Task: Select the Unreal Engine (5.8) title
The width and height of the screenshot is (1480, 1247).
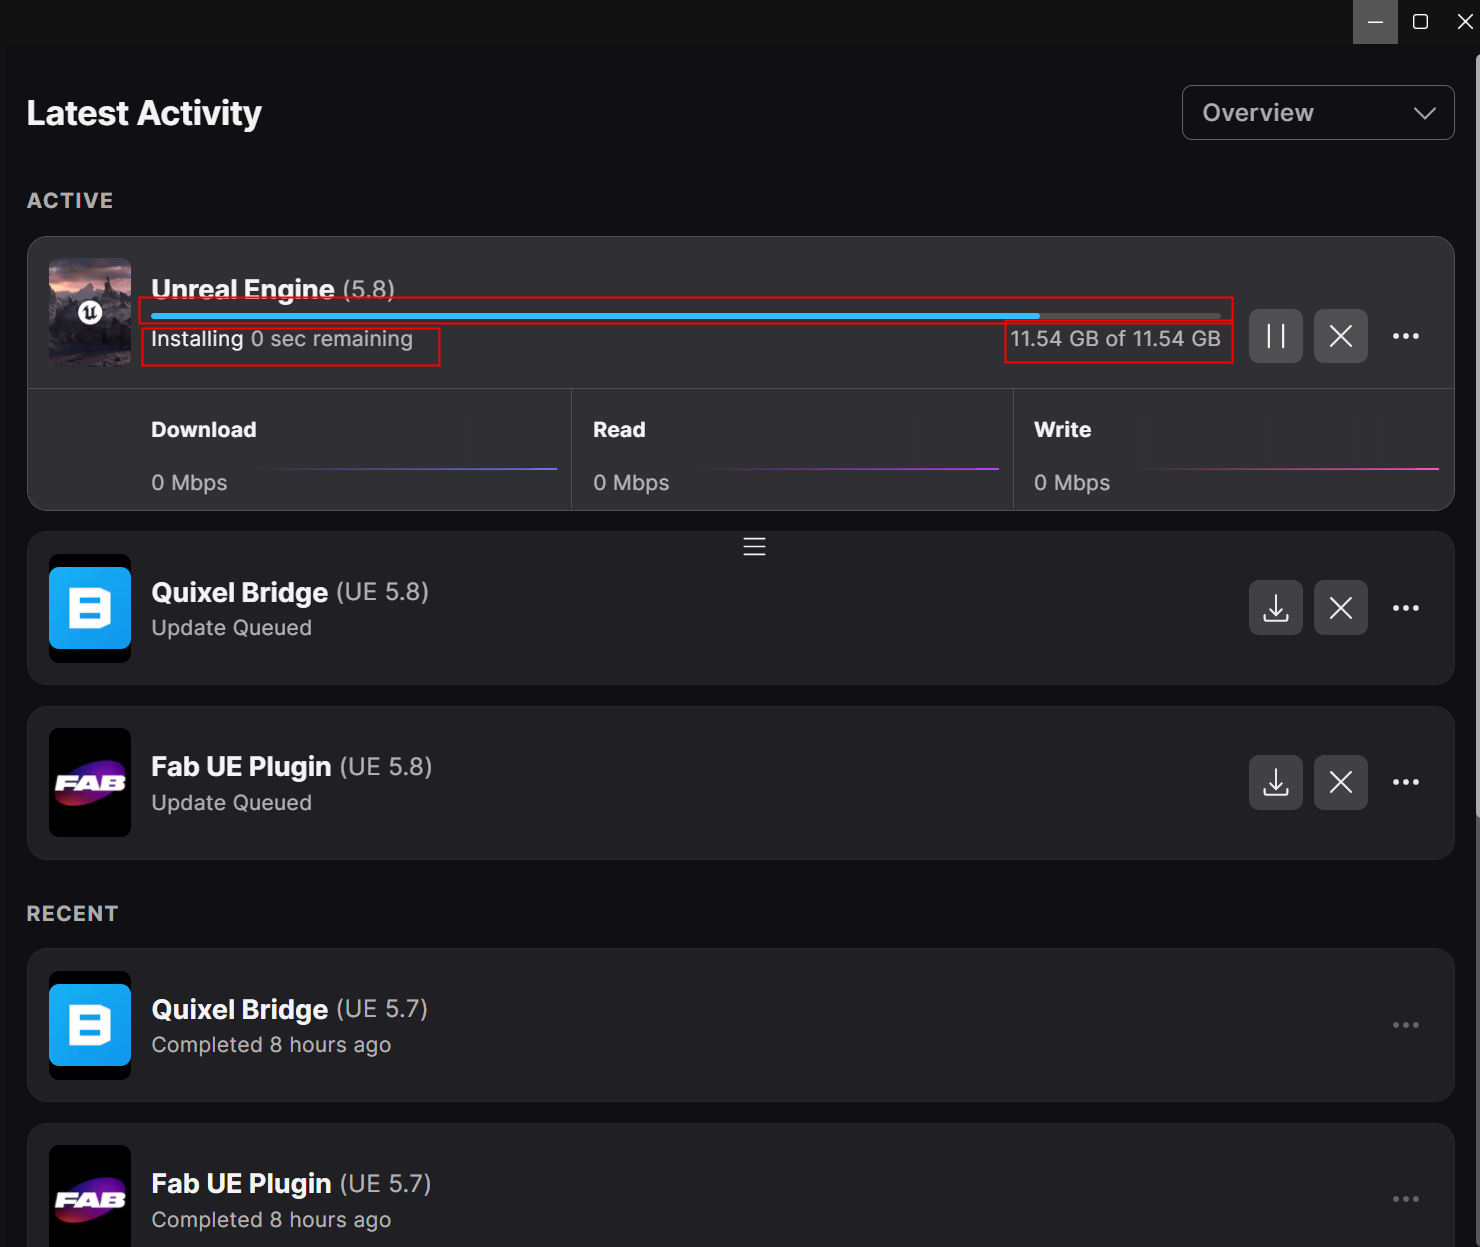Action: click(273, 289)
